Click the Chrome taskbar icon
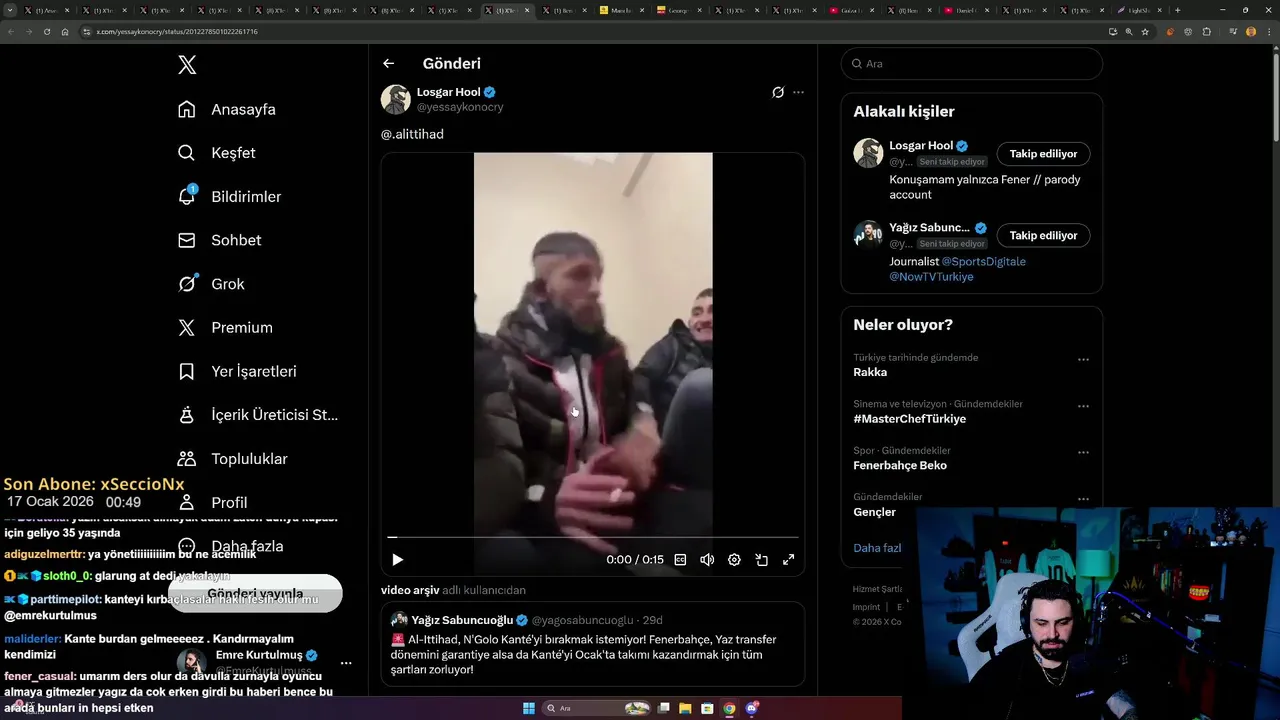This screenshot has width=1280, height=720. tap(729, 708)
